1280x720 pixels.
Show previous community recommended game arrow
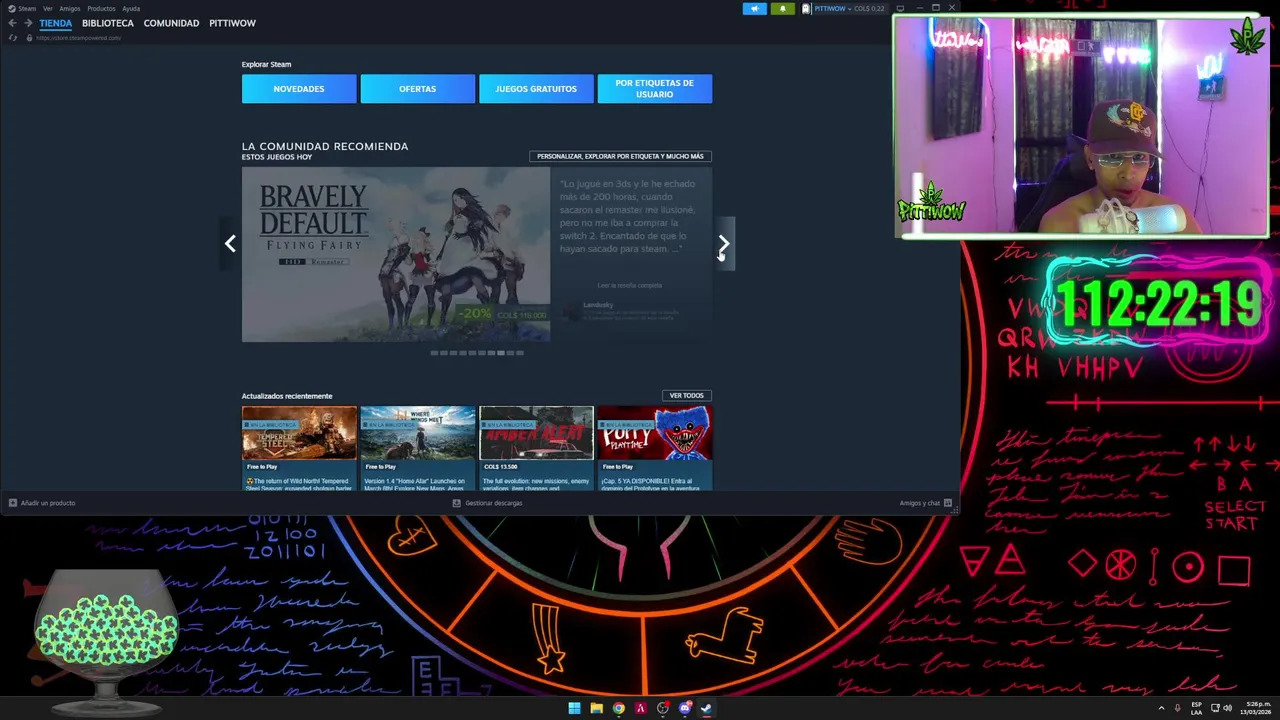230,243
